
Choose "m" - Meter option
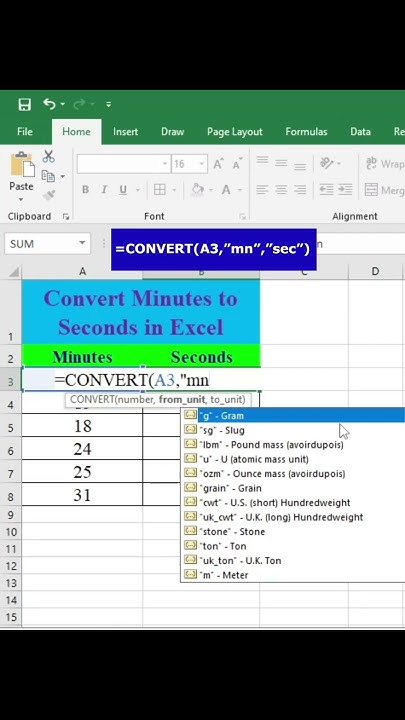tap(293, 575)
